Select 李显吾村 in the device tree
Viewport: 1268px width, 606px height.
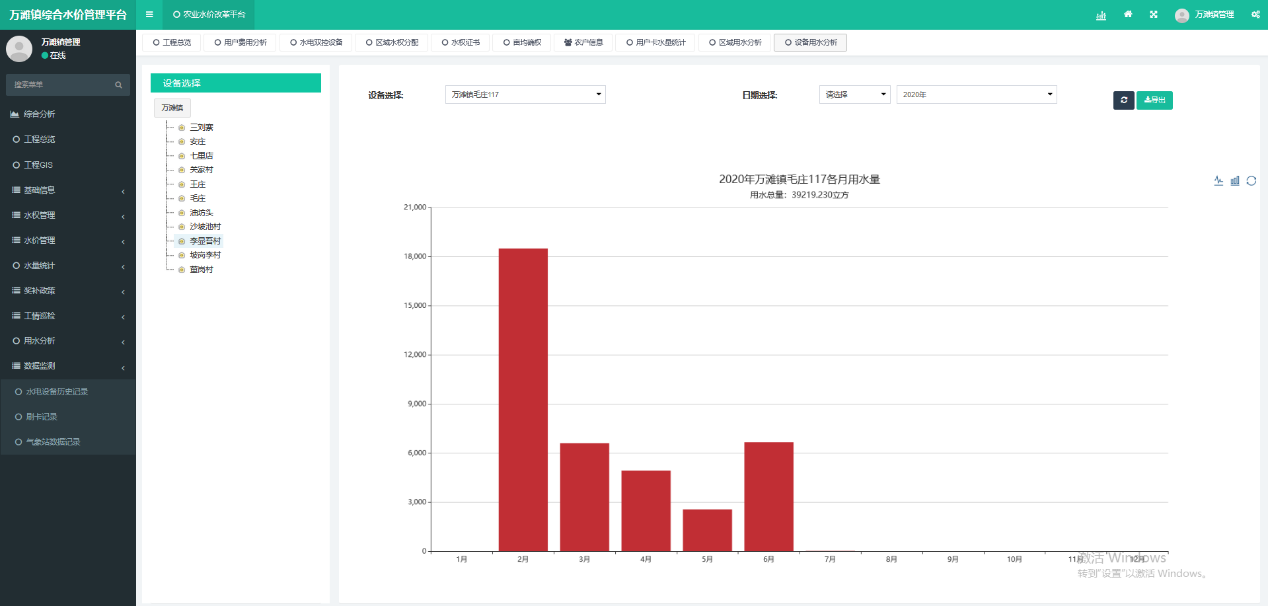click(205, 241)
